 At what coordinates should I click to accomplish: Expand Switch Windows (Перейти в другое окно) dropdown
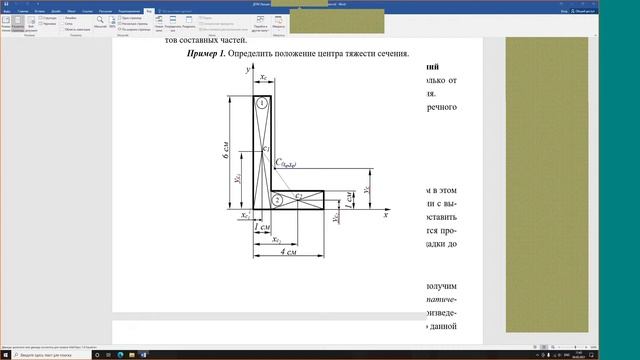tap(260, 24)
